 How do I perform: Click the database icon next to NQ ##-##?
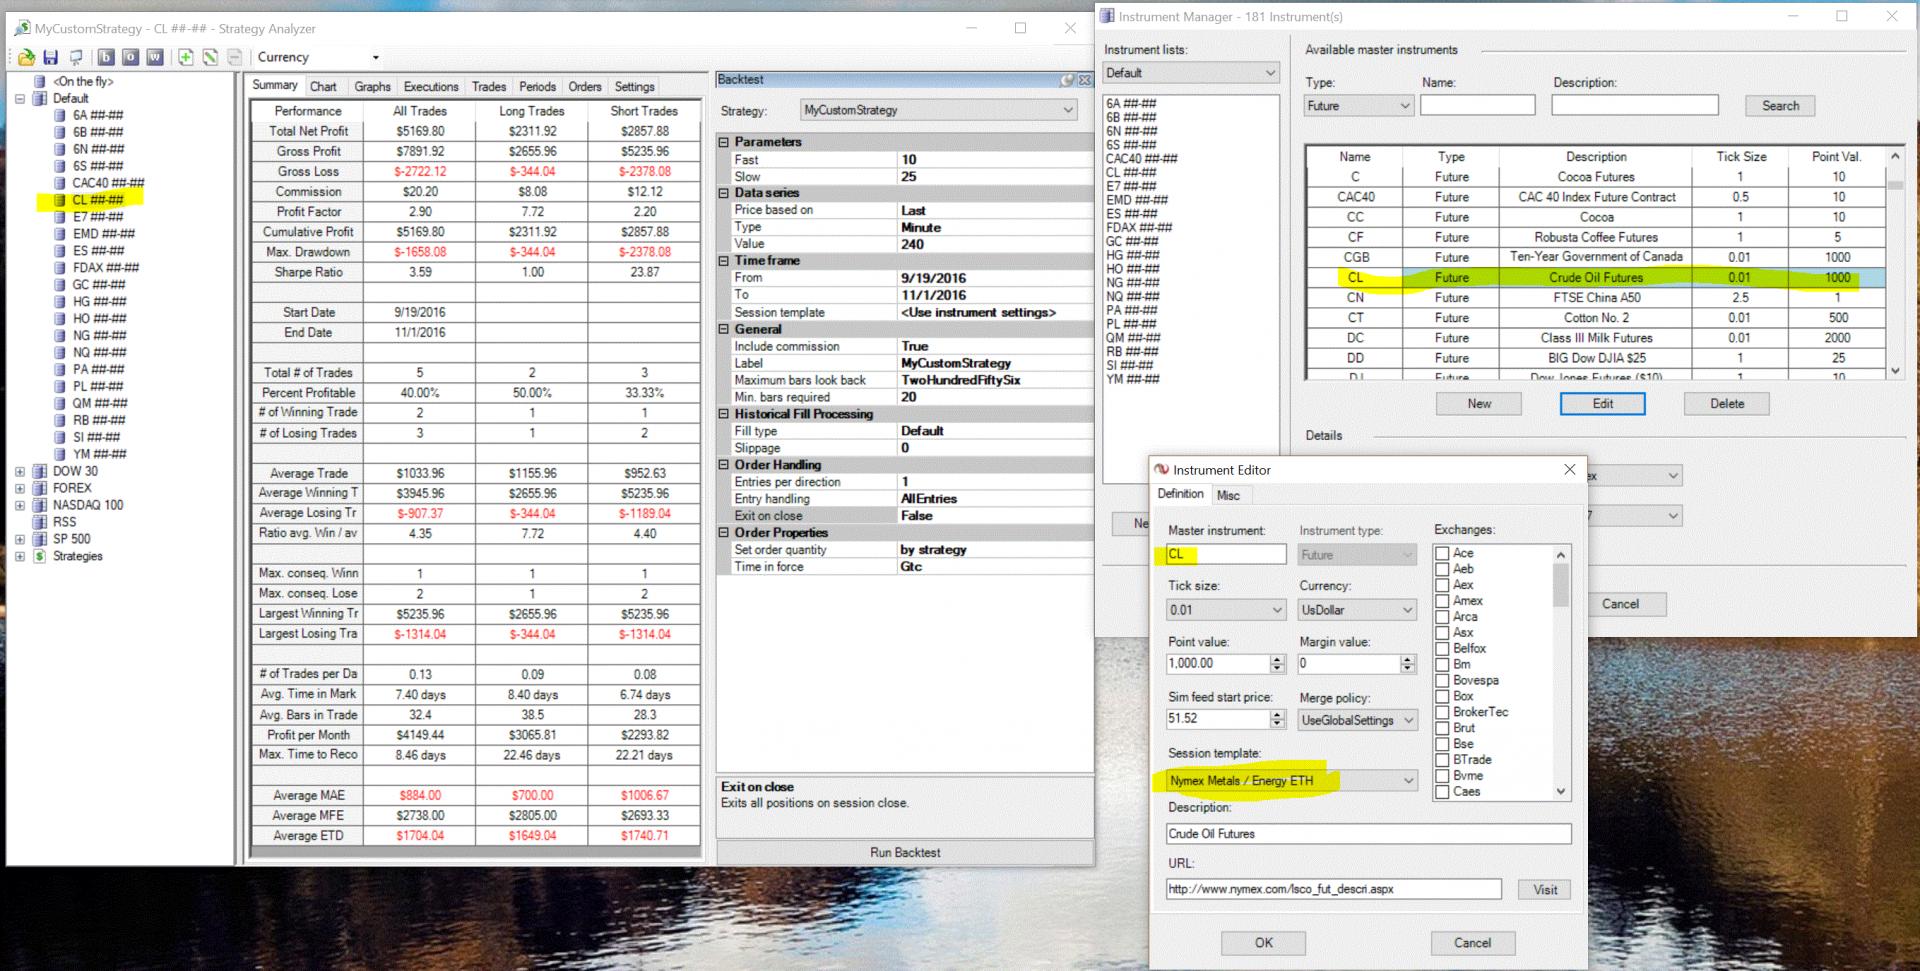60,352
